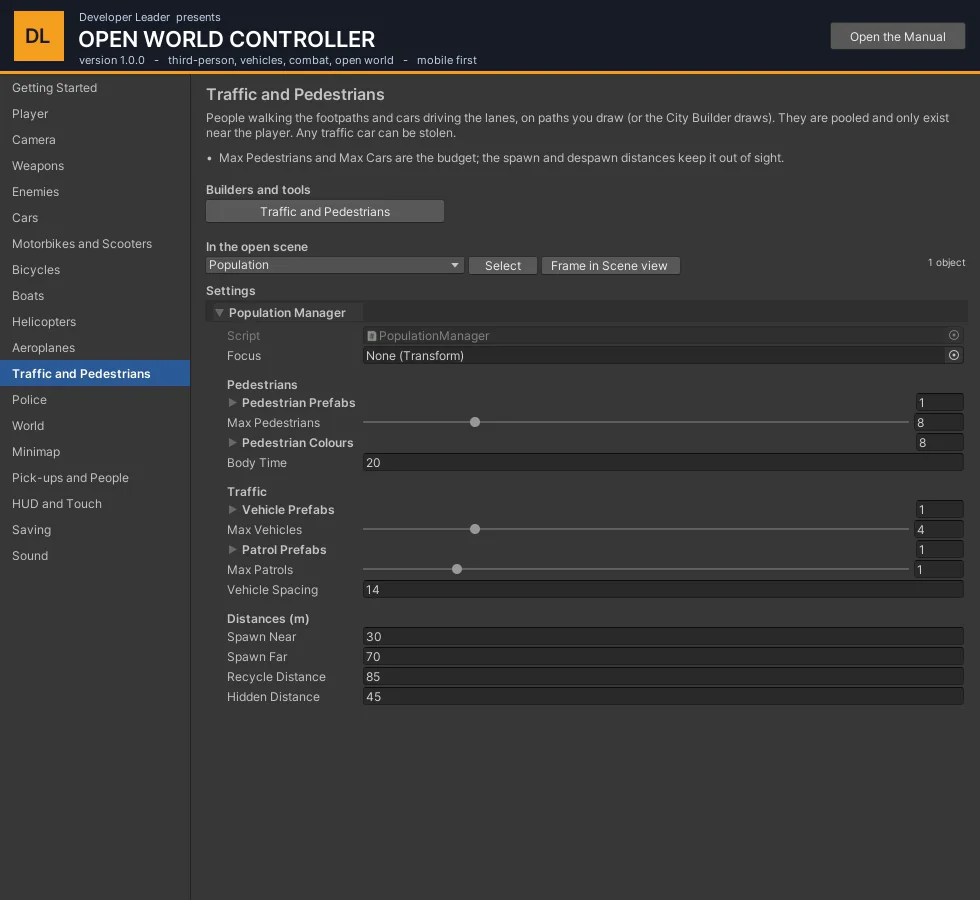
Task: Open the Cars section
Action: click(95, 218)
